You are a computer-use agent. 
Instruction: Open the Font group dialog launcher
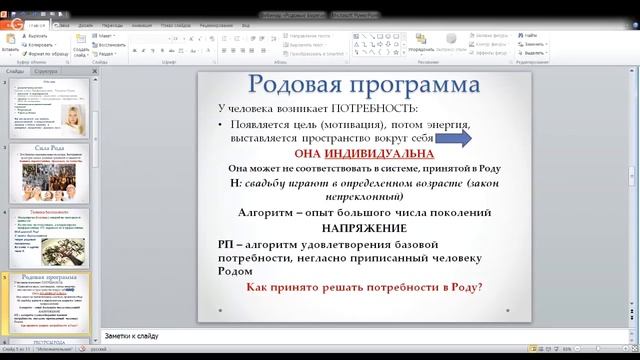pos(214,62)
